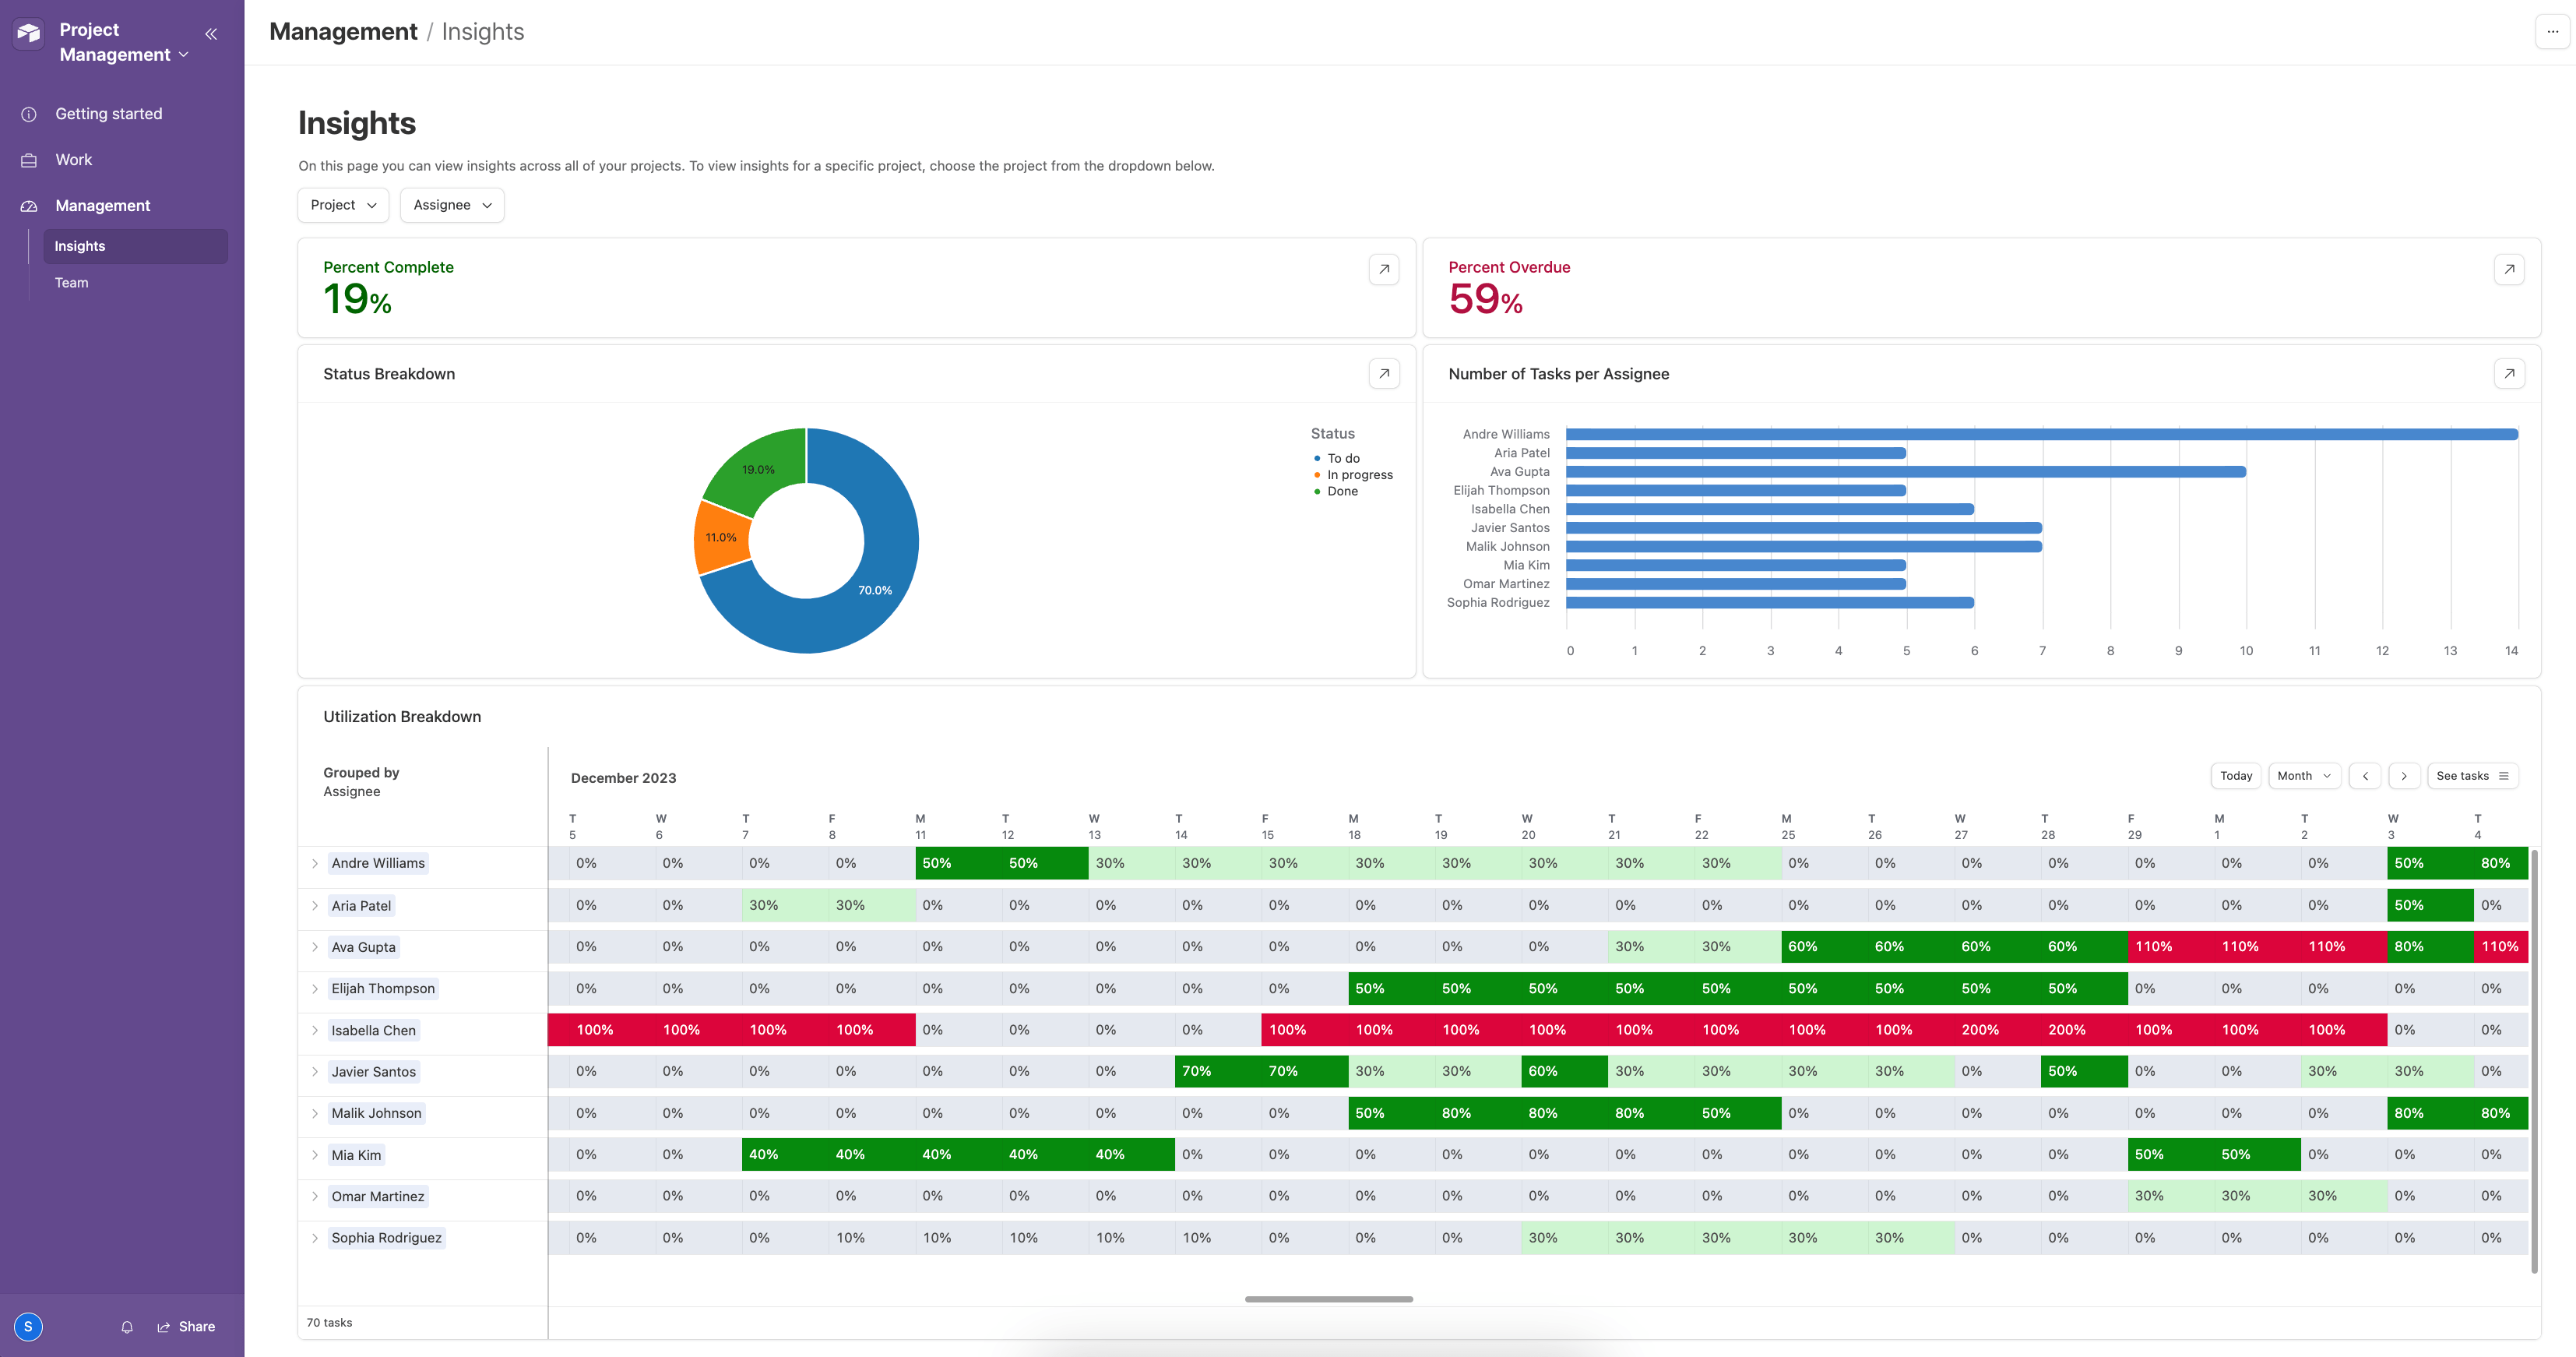Expand Number of Tasks per Assignee chart
2576x1357 pixels.
pyautogui.click(x=2509, y=373)
